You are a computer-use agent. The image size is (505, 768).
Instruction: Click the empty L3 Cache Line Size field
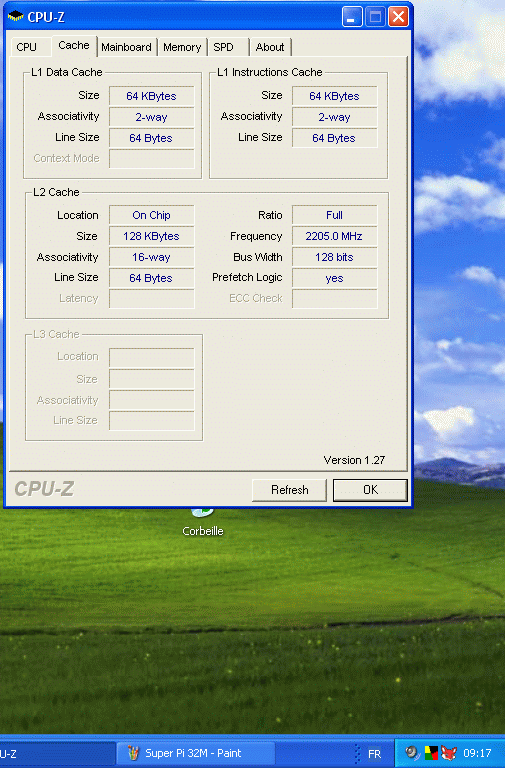click(x=151, y=421)
